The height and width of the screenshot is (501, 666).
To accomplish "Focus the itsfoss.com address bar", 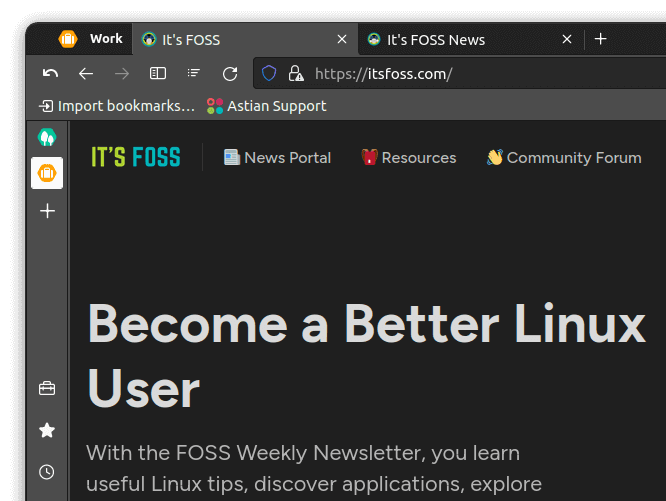I will [x=460, y=73].
